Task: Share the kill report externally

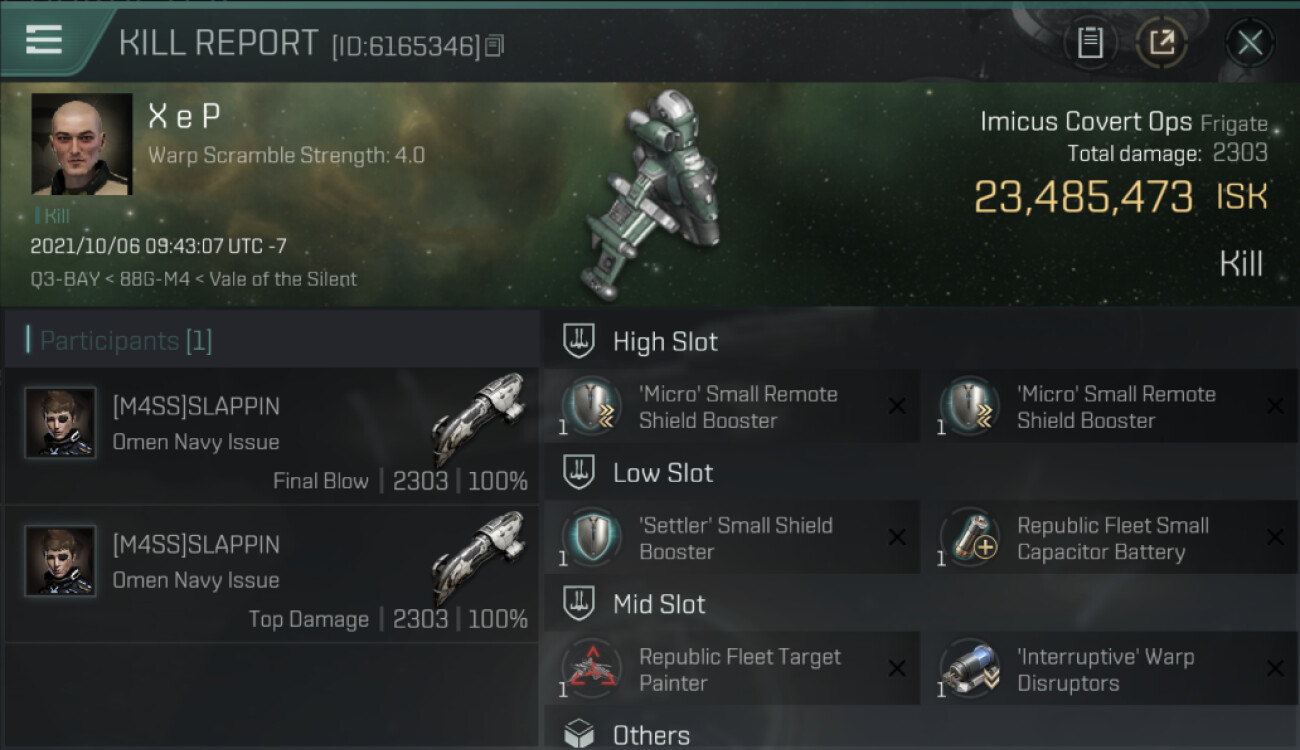Action: click(x=1162, y=43)
